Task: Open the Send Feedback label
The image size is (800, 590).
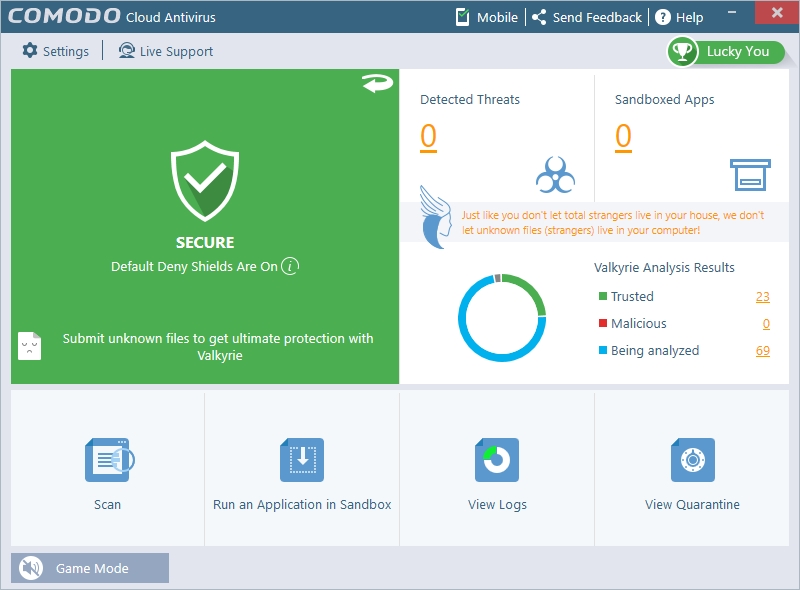Action: click(x=597, y=17)
